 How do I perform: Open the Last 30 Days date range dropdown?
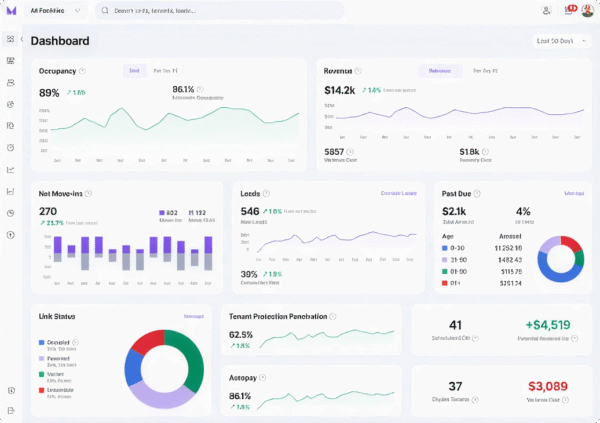(x=559, y=41)
